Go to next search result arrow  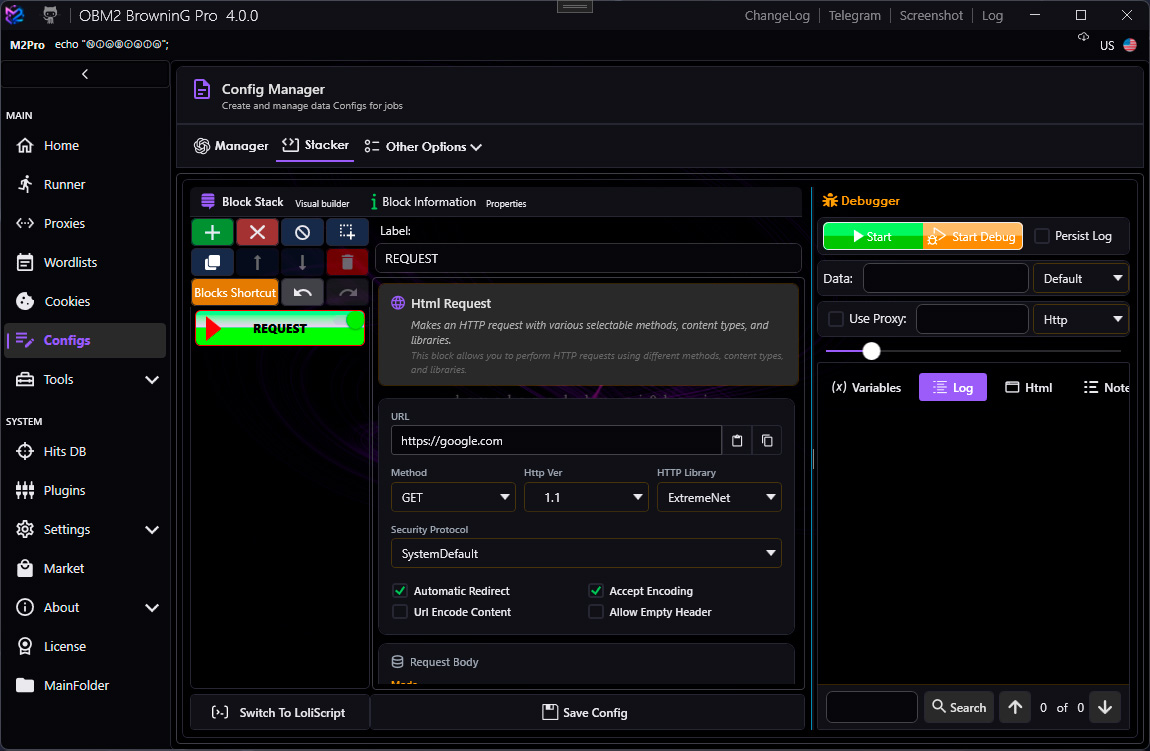click(x=1105, y=707)
